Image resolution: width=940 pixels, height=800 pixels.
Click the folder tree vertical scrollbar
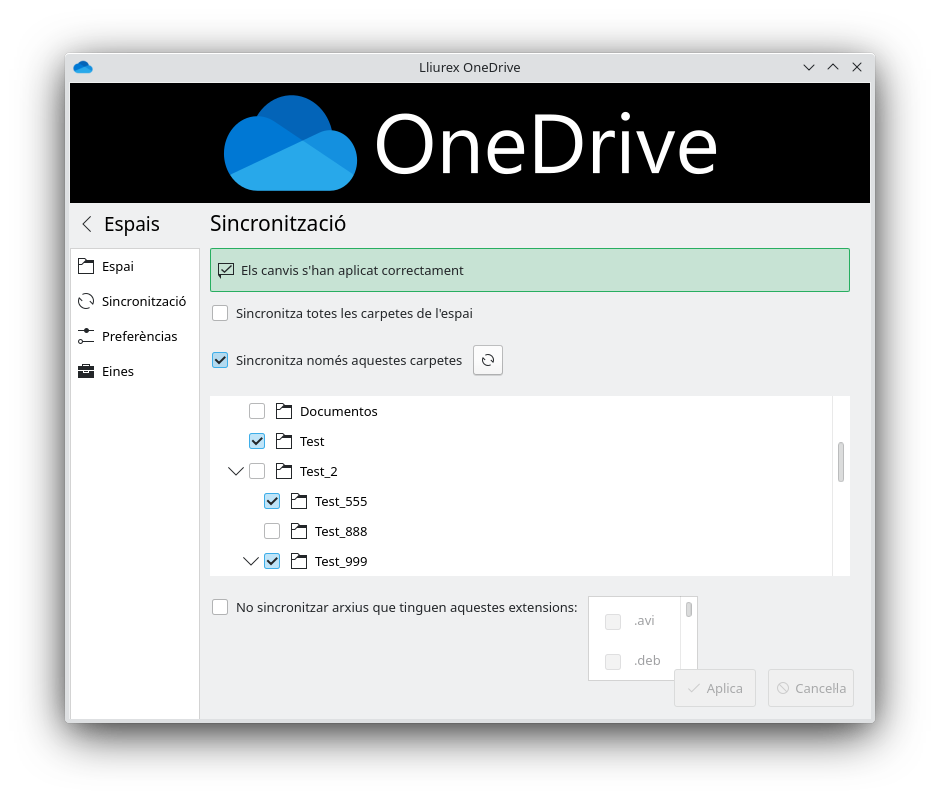[x=841, y=462]
